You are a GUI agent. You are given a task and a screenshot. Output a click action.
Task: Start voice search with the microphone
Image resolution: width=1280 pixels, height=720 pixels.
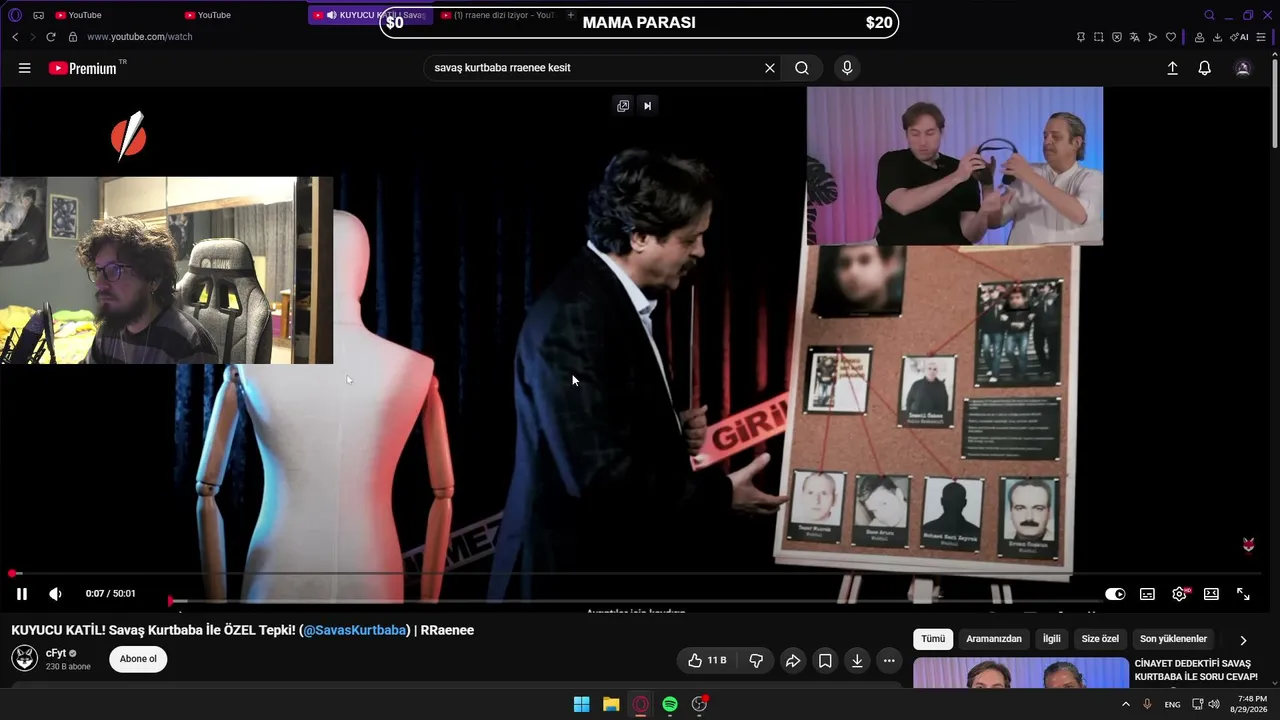tap(847, 68)
